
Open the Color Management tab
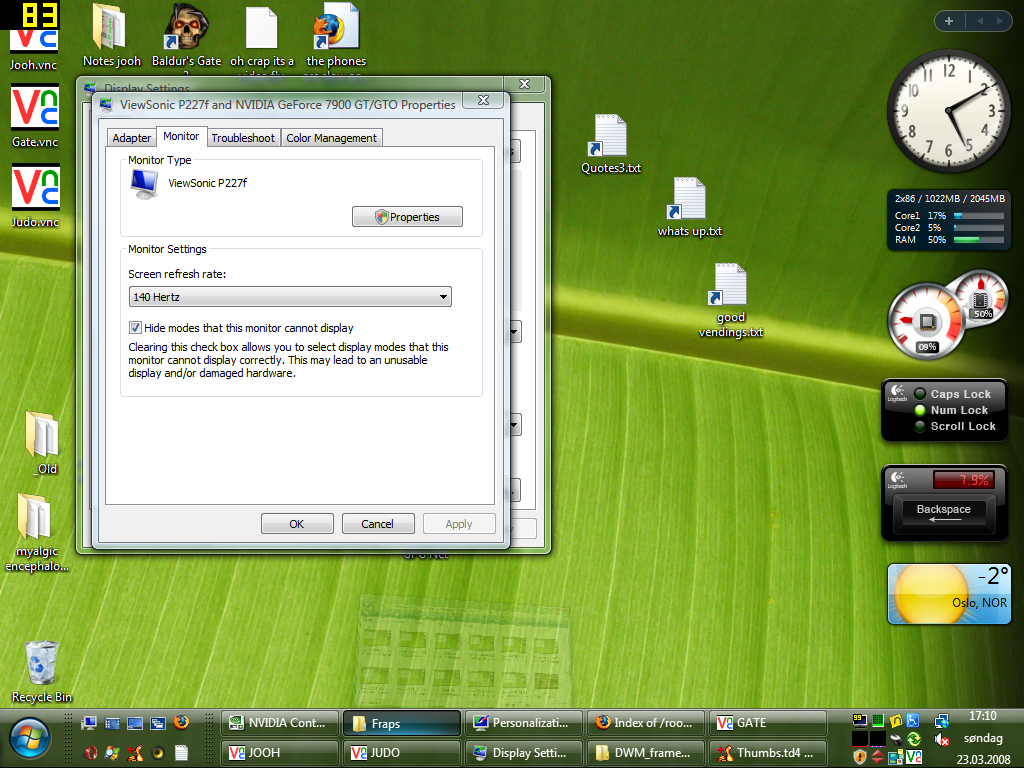click(331, 138)
